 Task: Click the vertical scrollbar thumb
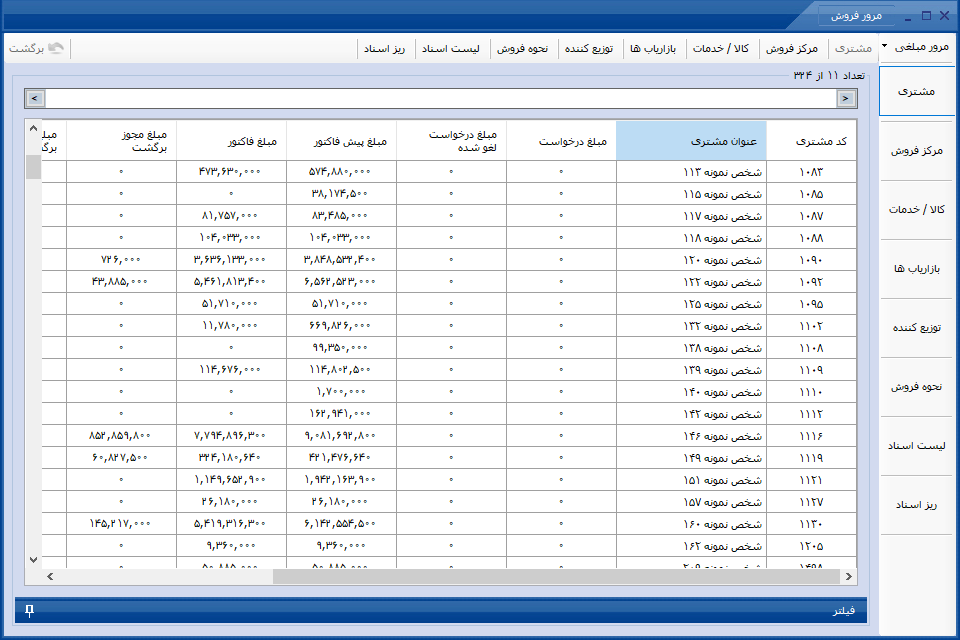33,167
